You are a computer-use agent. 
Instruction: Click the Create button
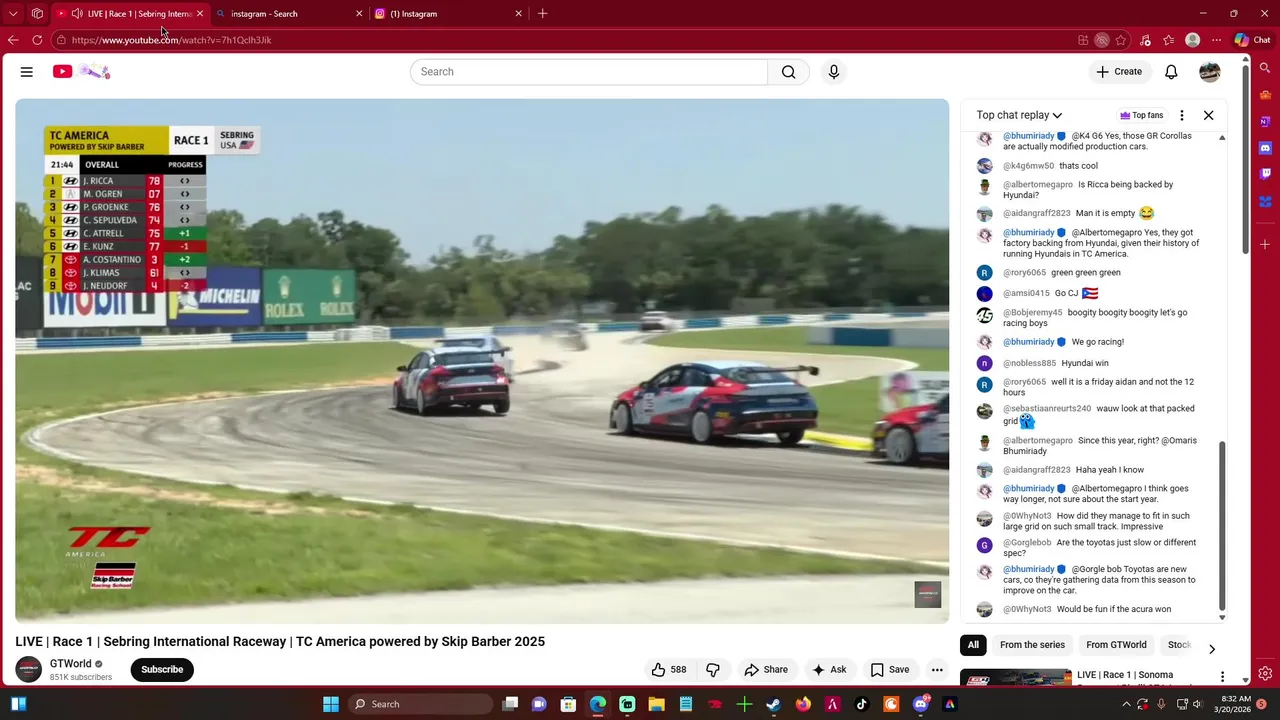click(1119, 72)
